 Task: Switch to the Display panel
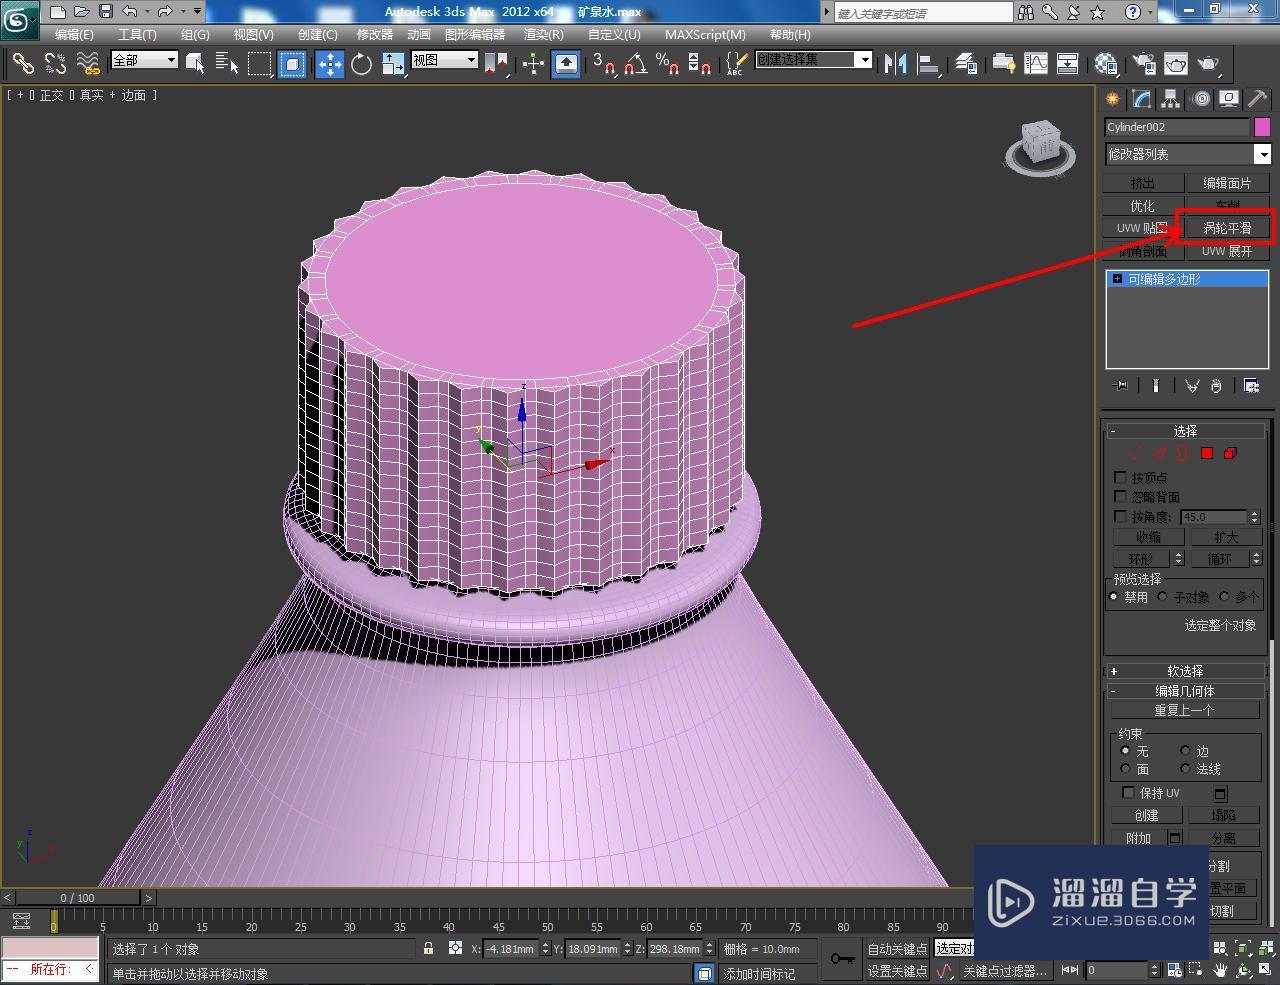click(x=1228, y=99)
